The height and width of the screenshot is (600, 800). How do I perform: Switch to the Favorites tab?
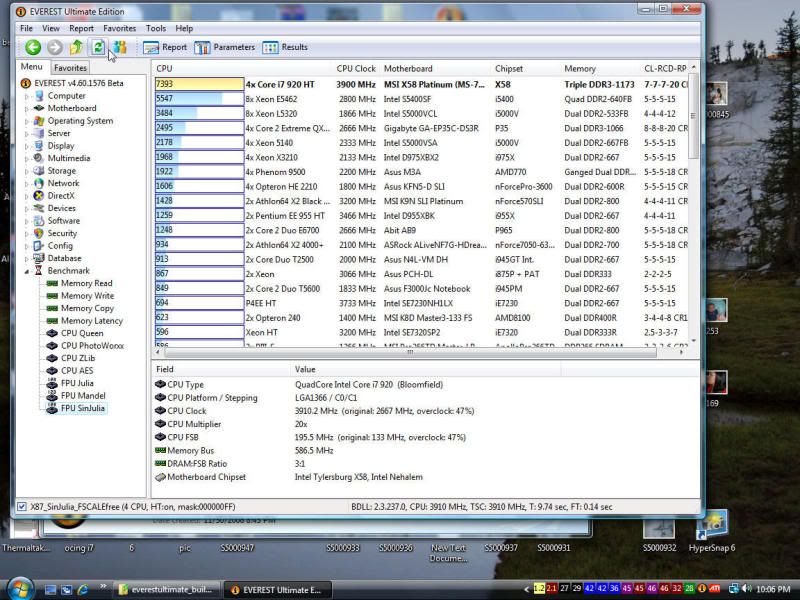pos(70,68)
